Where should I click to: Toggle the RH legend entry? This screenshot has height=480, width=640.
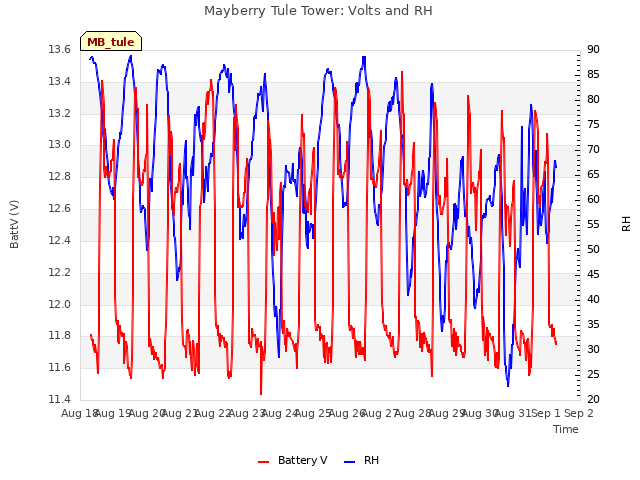click(x=362, y=460)
